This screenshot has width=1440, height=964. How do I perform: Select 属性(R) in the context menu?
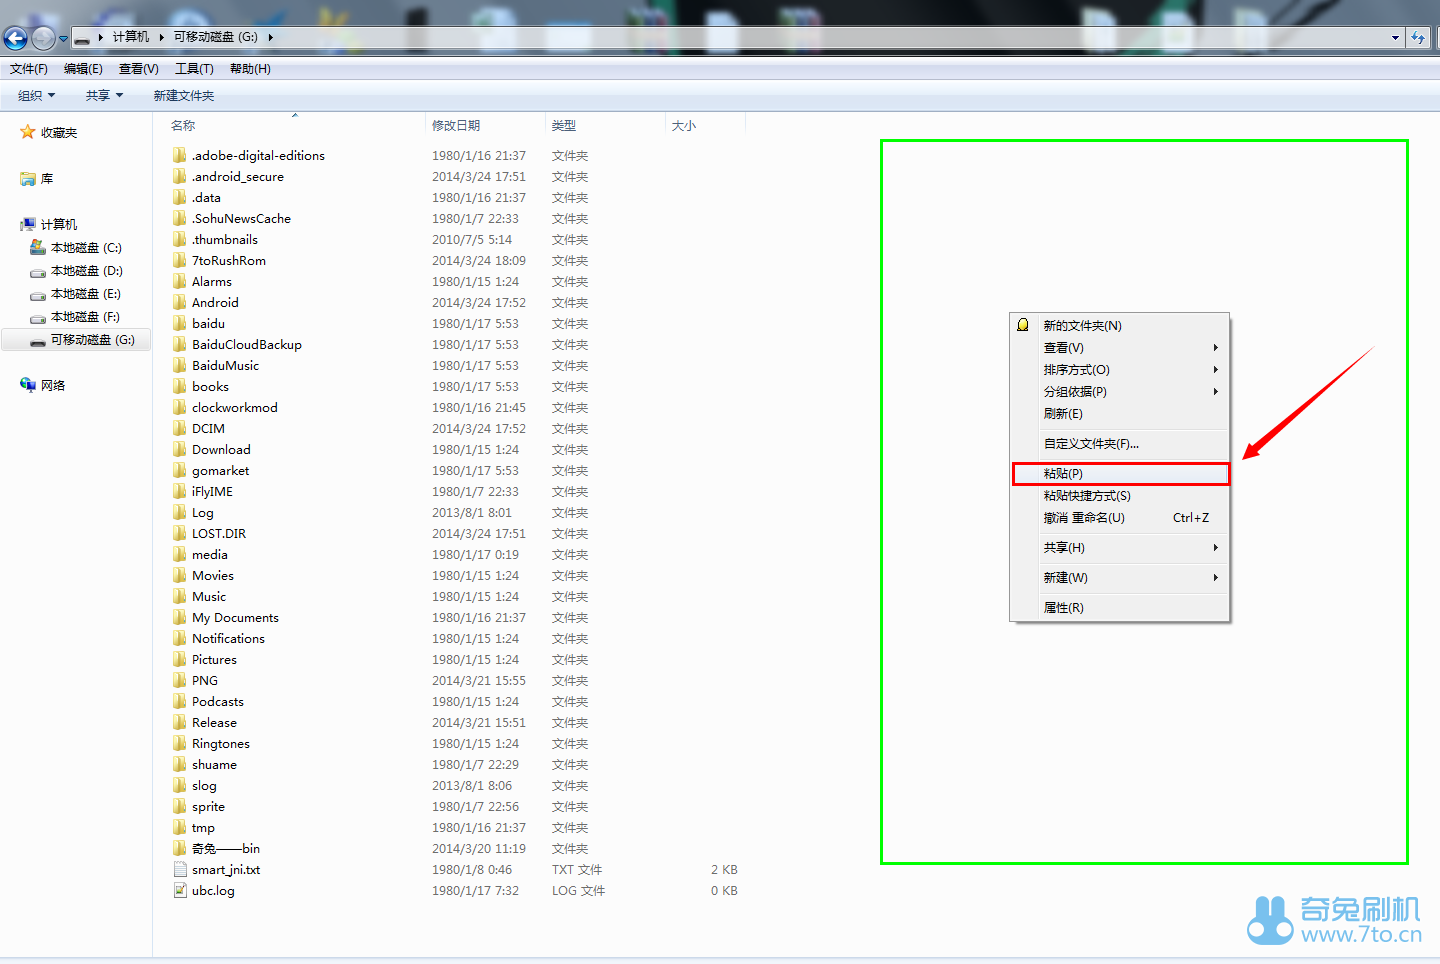pyautogui.click(x=1064, y=608)
